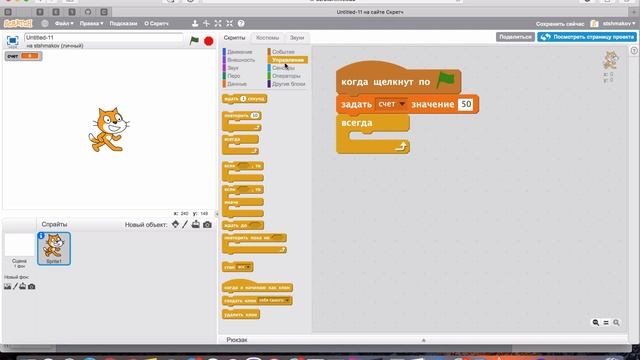Open the language globe menu
The height and width of the screenshot is (360, 640).
click(x=45, y=23)
